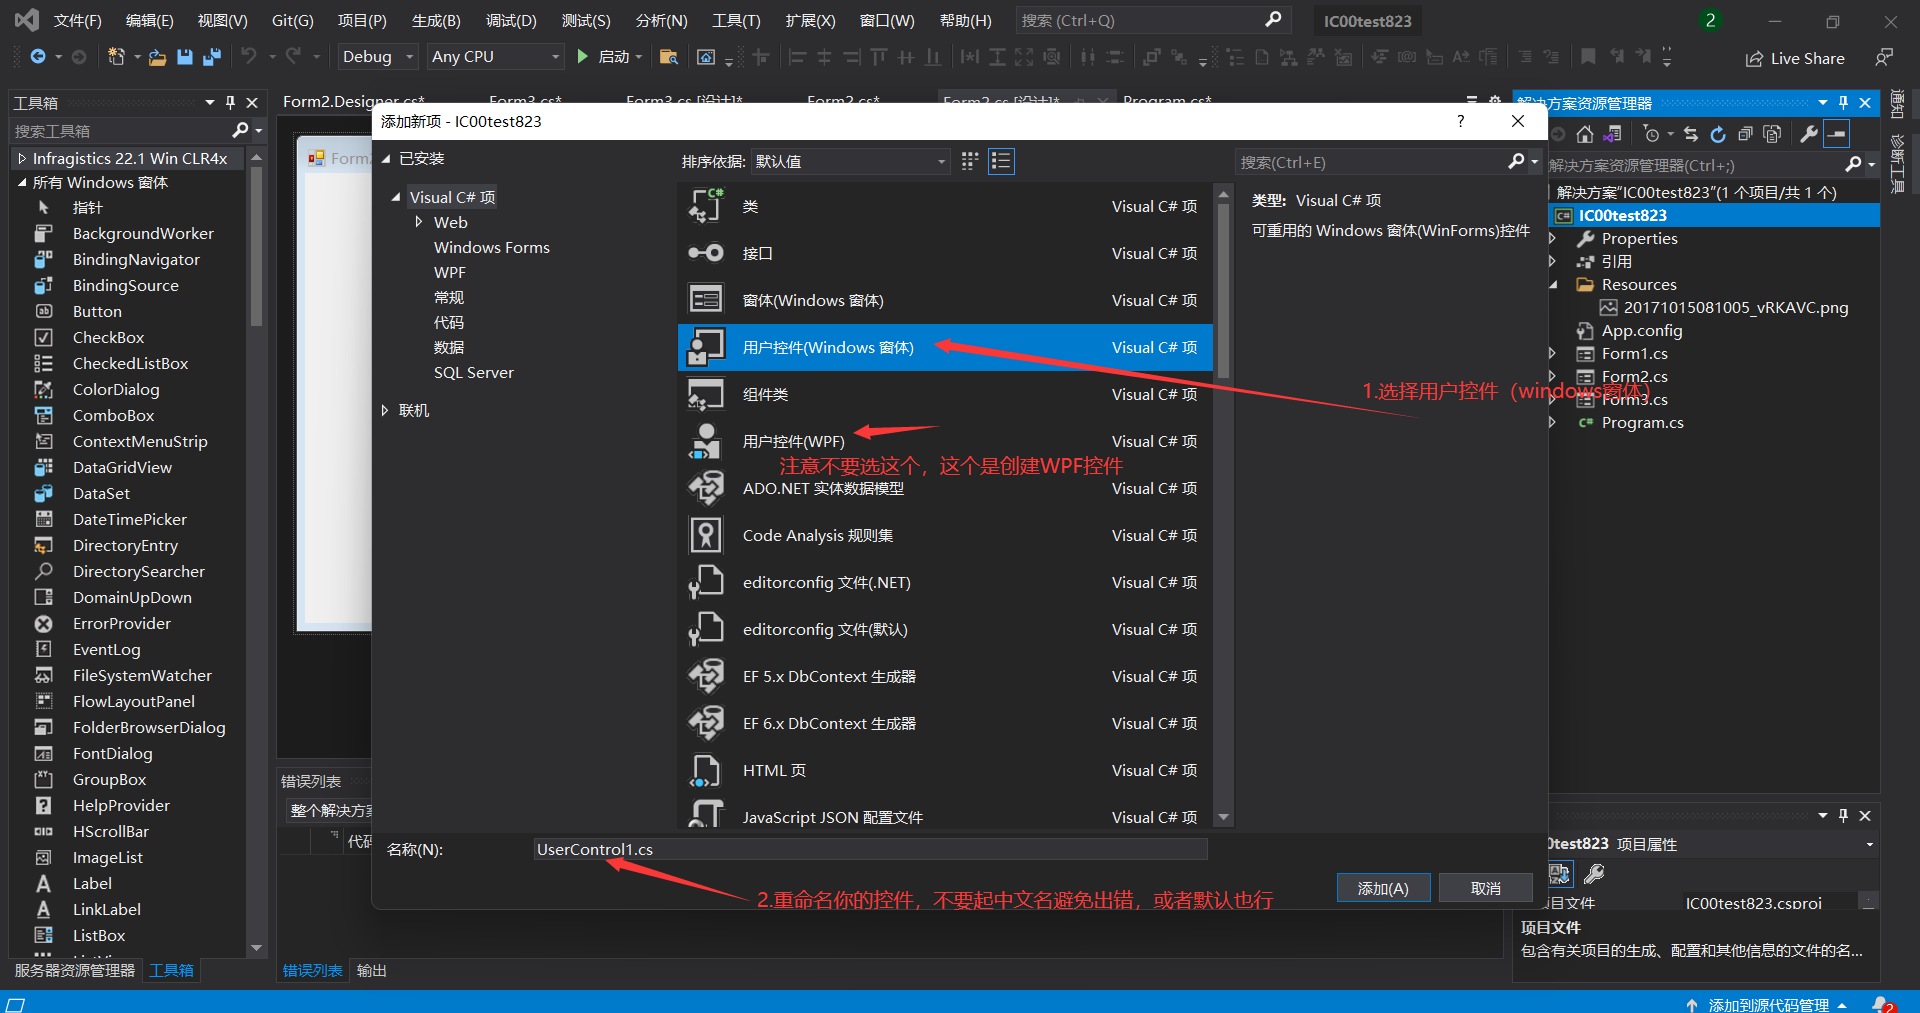Click the ADO.NET 实体数据模型 template icon
The width and height of the screenshot is (1920, 1013).
[x=706, y=488]
